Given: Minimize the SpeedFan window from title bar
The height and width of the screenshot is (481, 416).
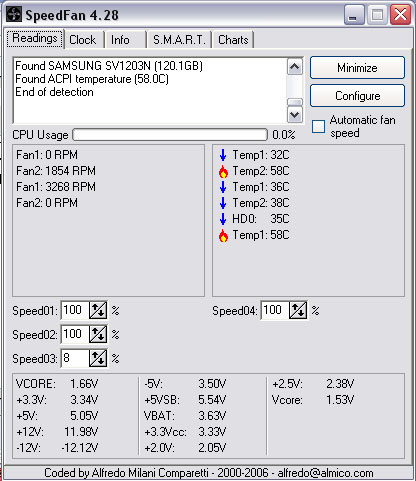Looking at the screenshot, I should tap(354, 15).
